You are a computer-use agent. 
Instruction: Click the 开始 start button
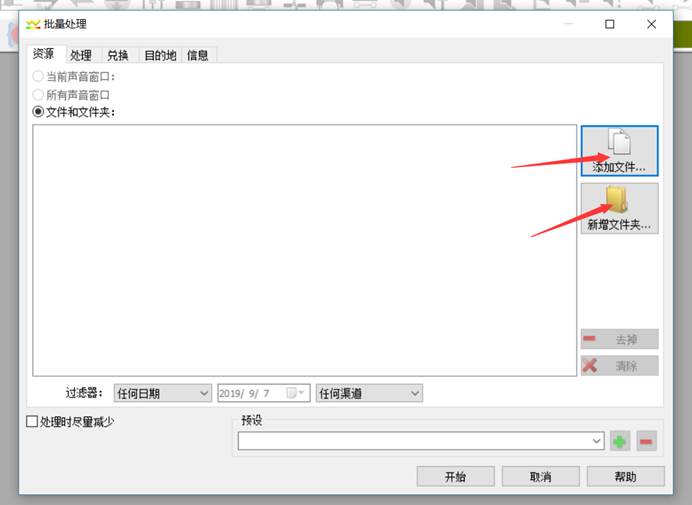click(x=455, y=476)
